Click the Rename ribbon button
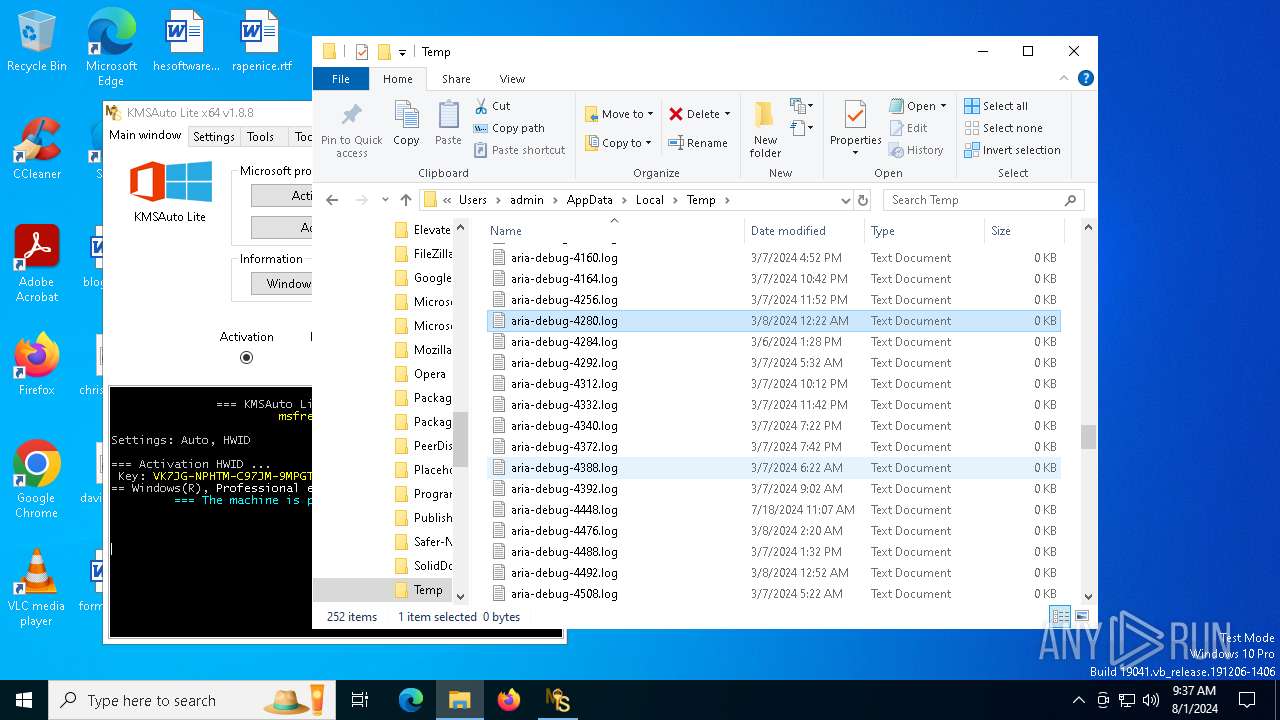The height and width of the screenshot is (720, 1280). (697, 143)
